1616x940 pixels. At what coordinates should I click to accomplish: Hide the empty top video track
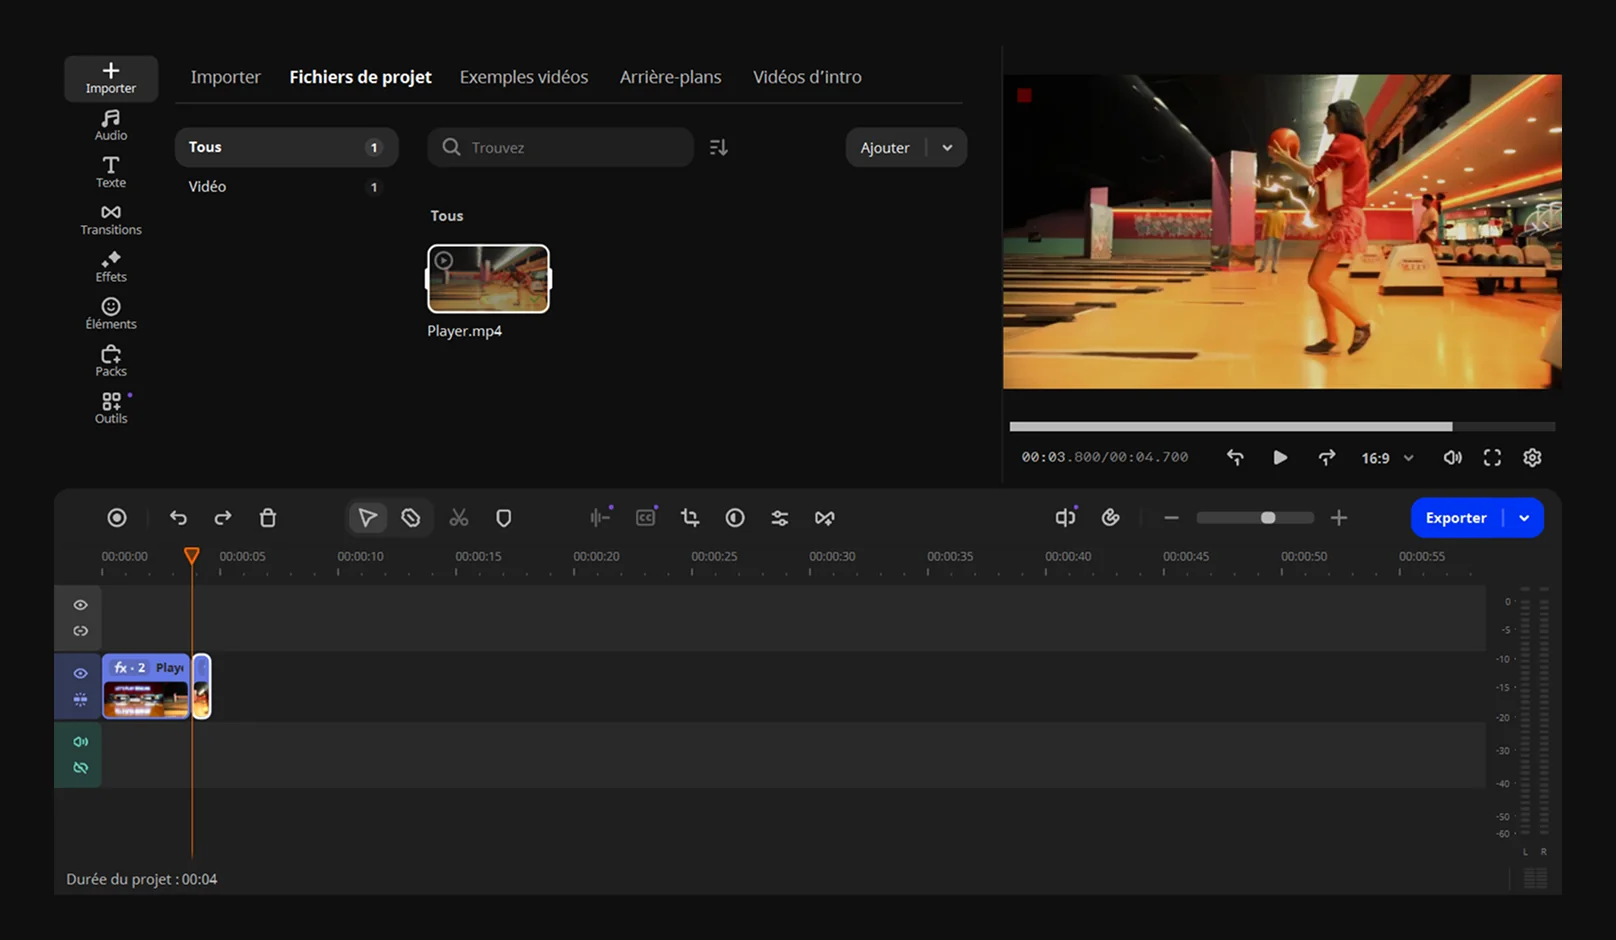click(80, 605)
